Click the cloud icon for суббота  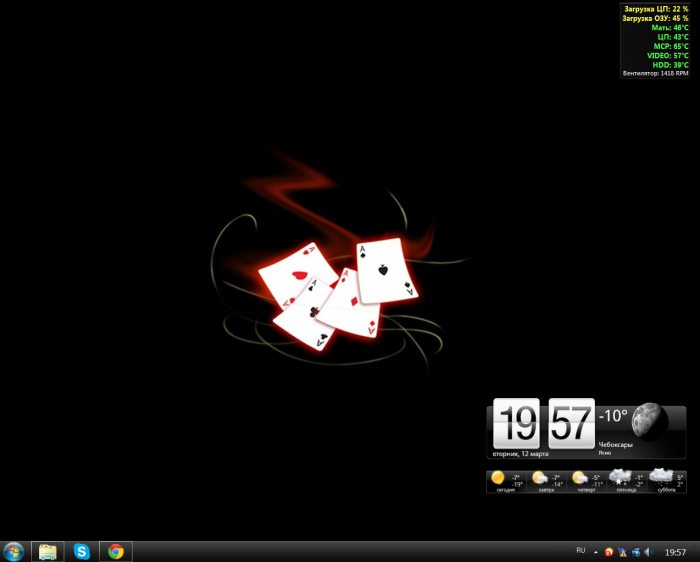[x=661, y=477]
